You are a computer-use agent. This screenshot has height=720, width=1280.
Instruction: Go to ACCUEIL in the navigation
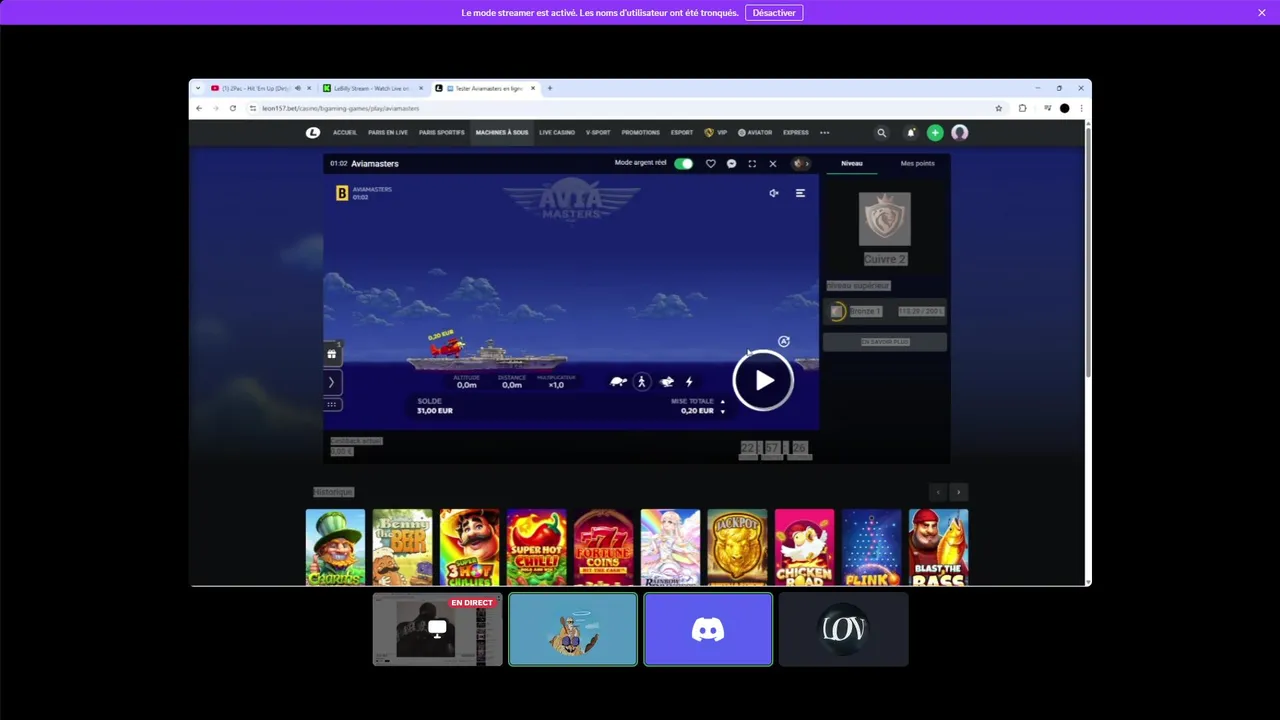(x=345, y=132)
